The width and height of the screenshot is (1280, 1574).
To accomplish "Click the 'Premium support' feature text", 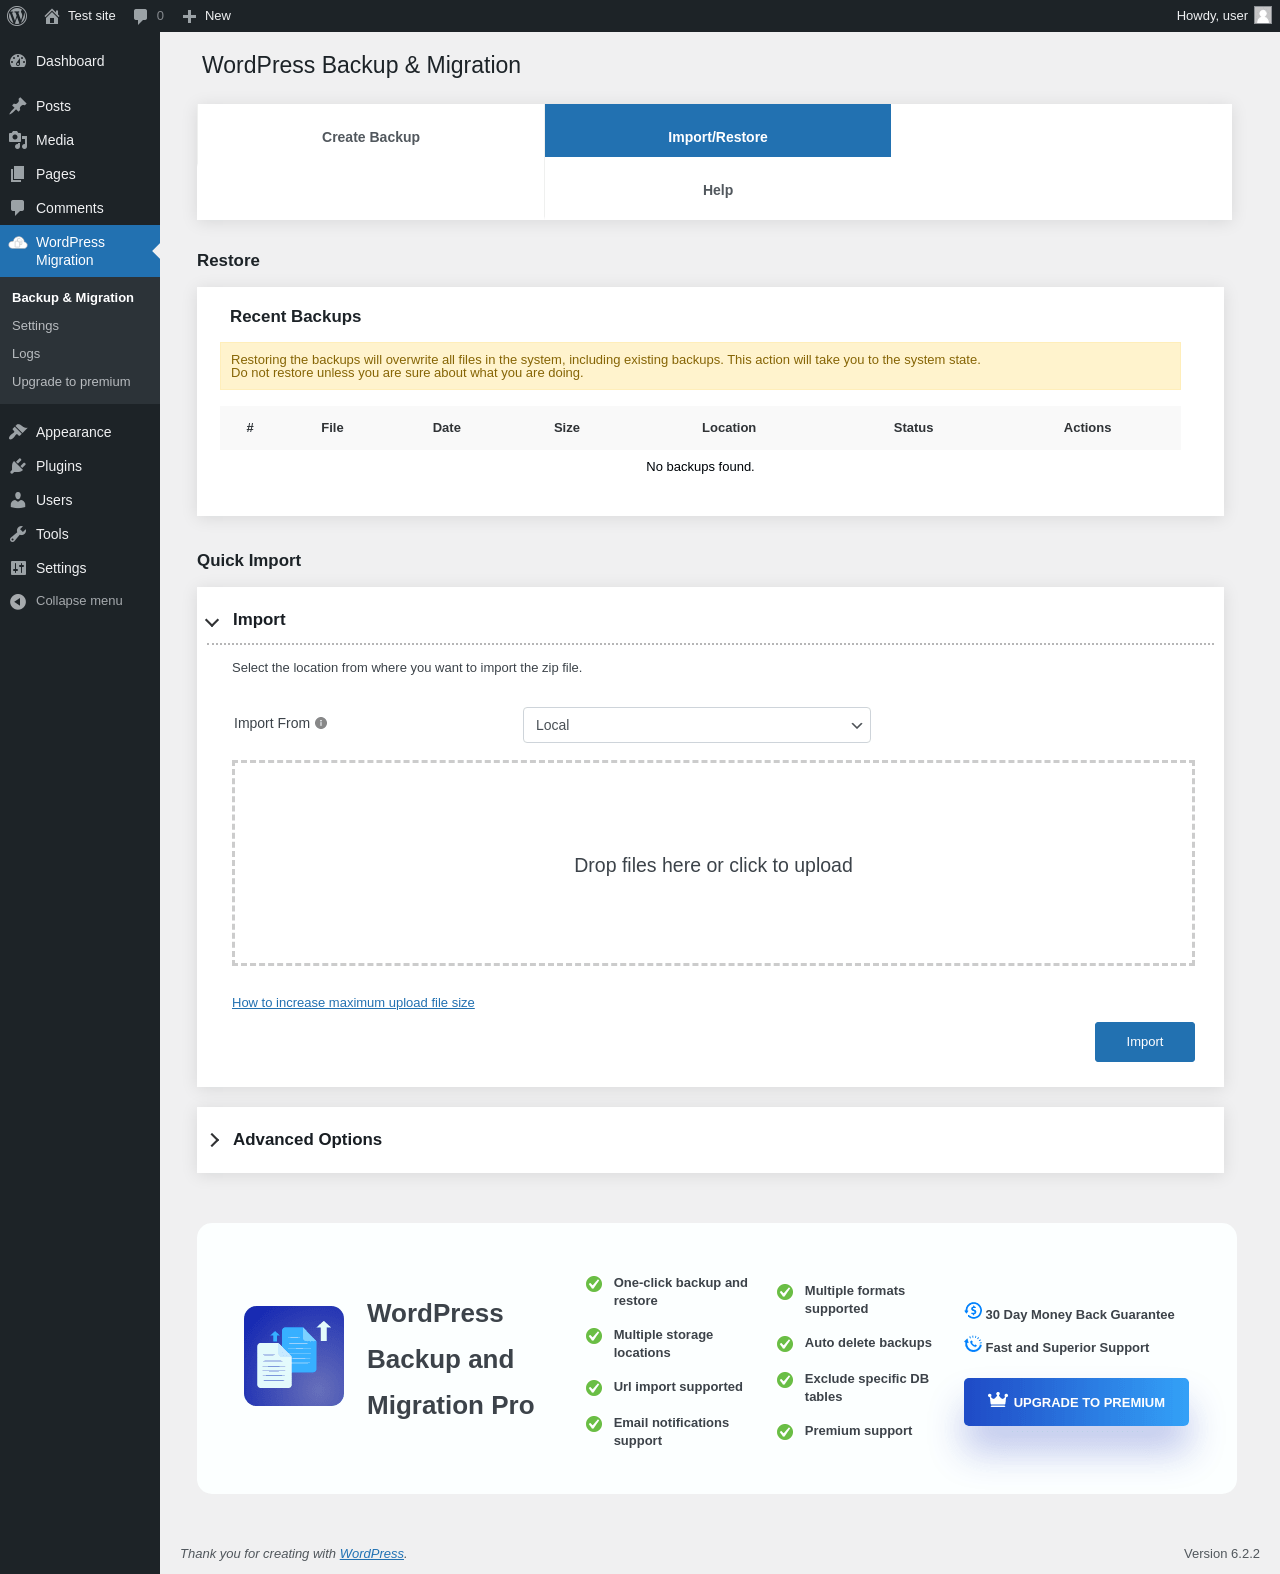I will 858,1431.
